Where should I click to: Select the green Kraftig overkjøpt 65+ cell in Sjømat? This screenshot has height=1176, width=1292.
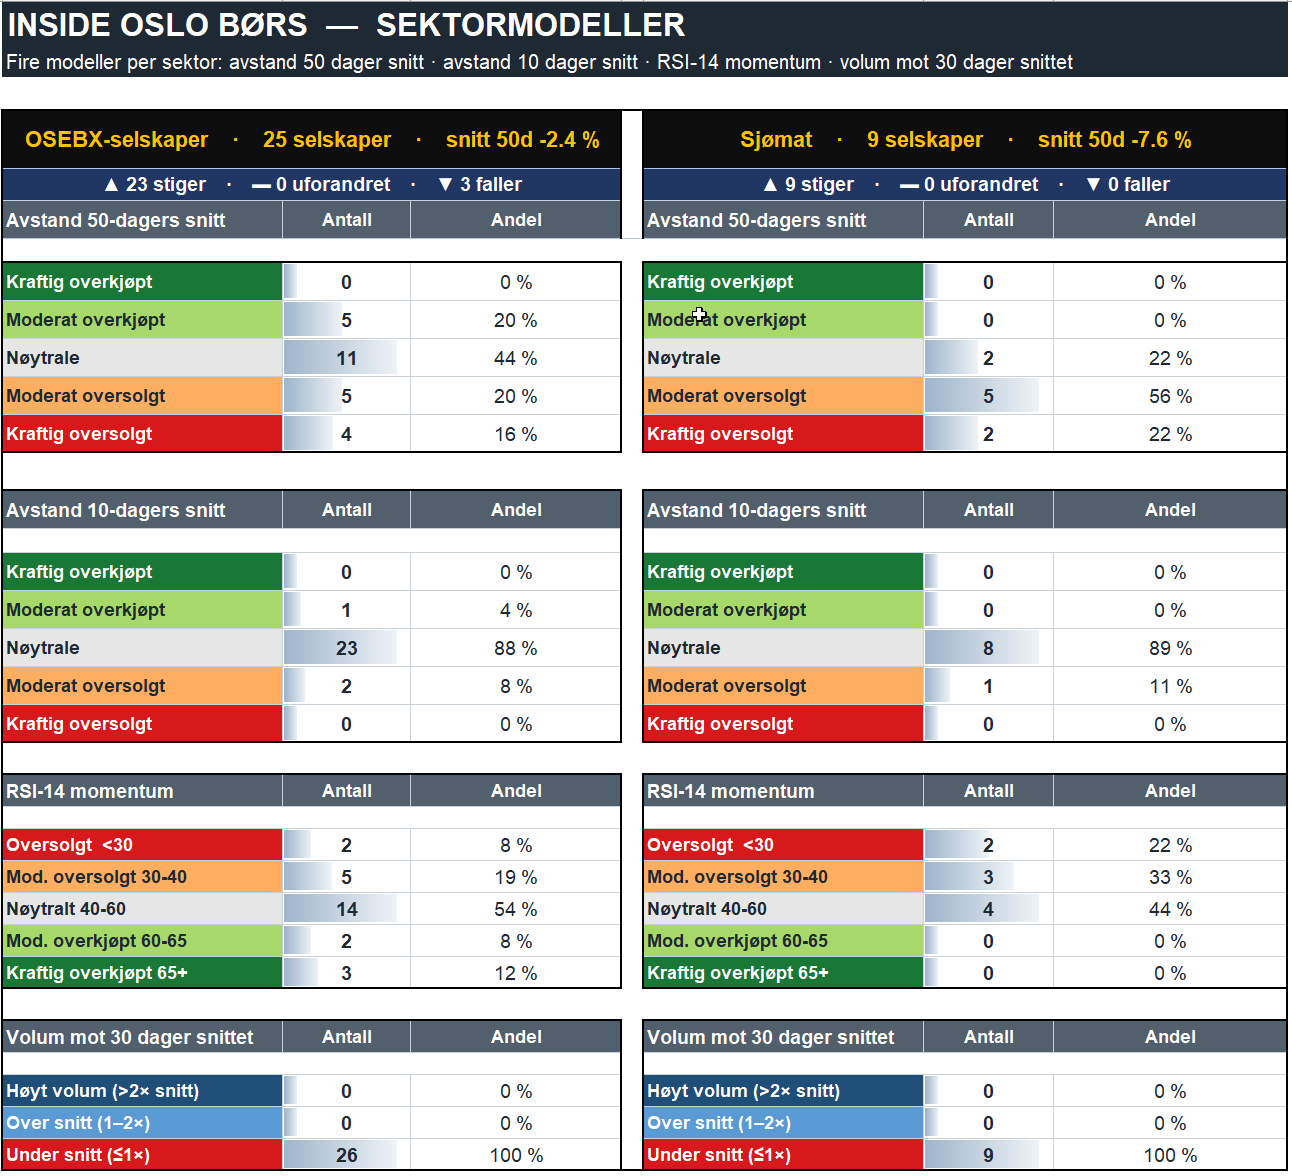(x=783, y=973)
